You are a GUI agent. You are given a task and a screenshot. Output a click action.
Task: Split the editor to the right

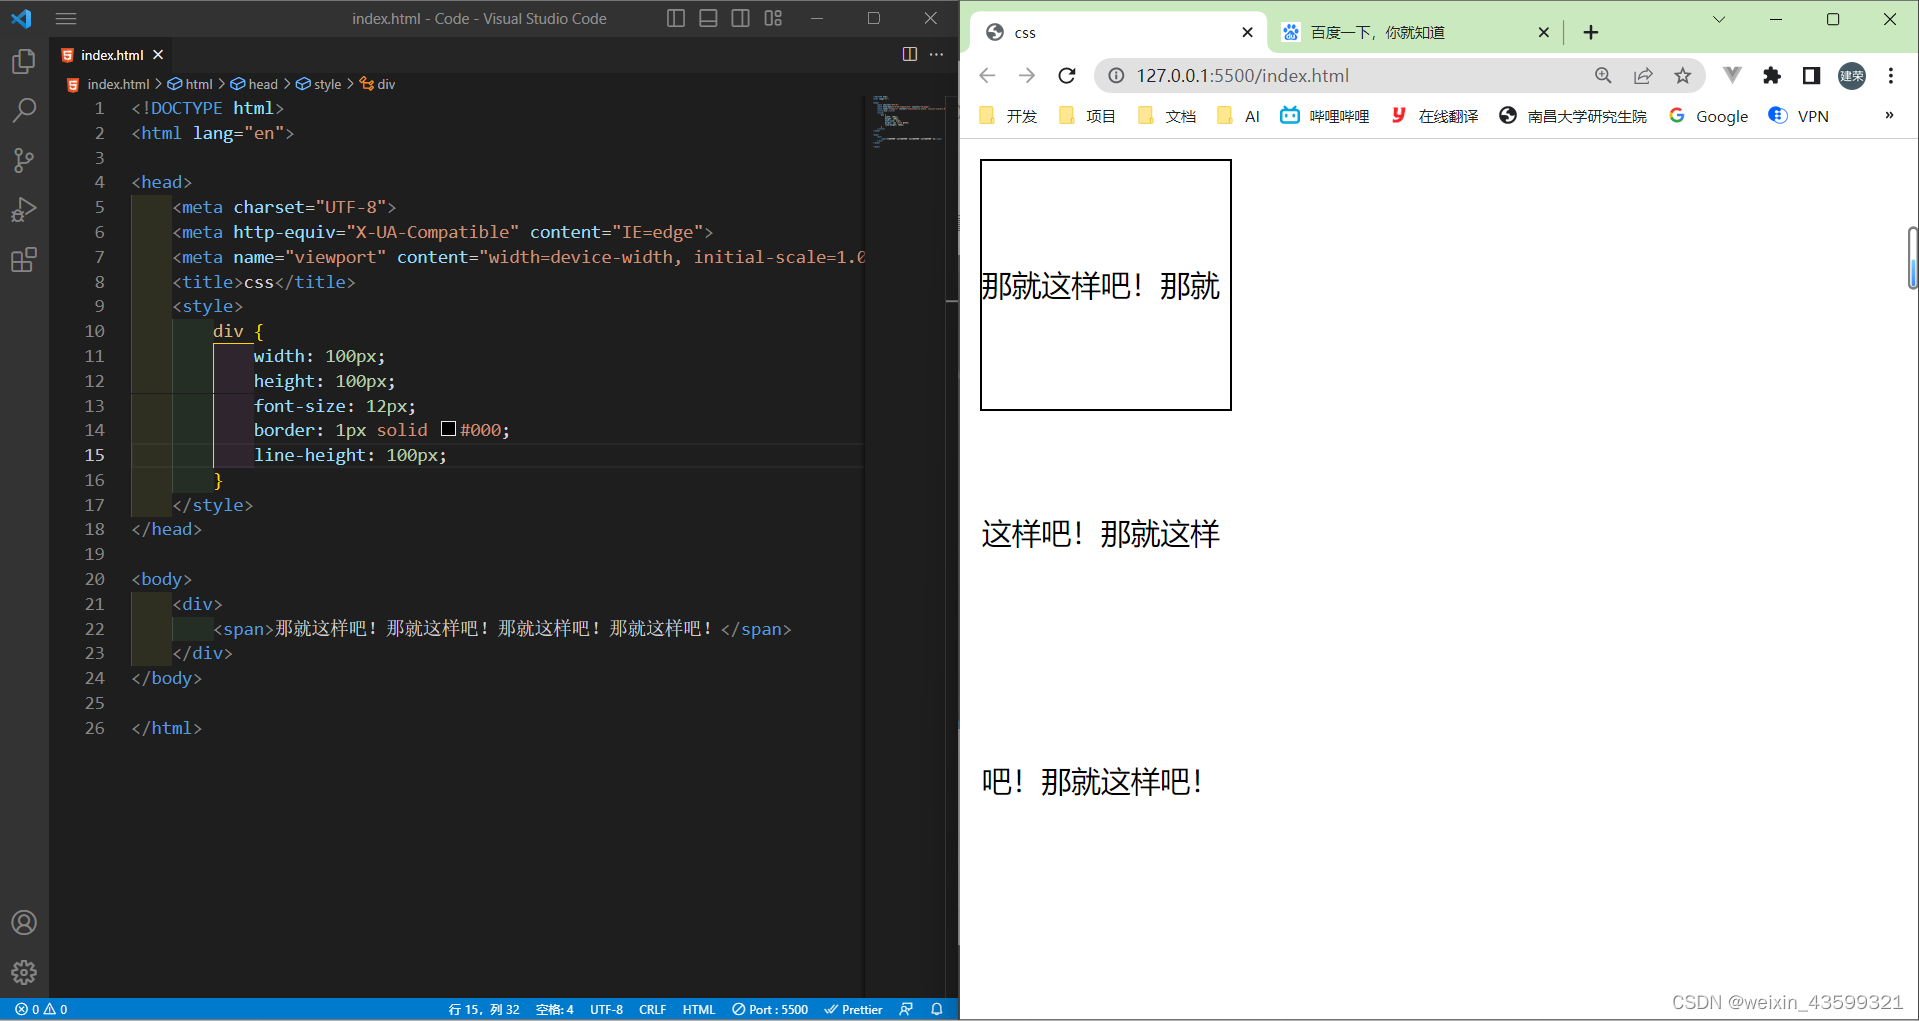point(910,54)
